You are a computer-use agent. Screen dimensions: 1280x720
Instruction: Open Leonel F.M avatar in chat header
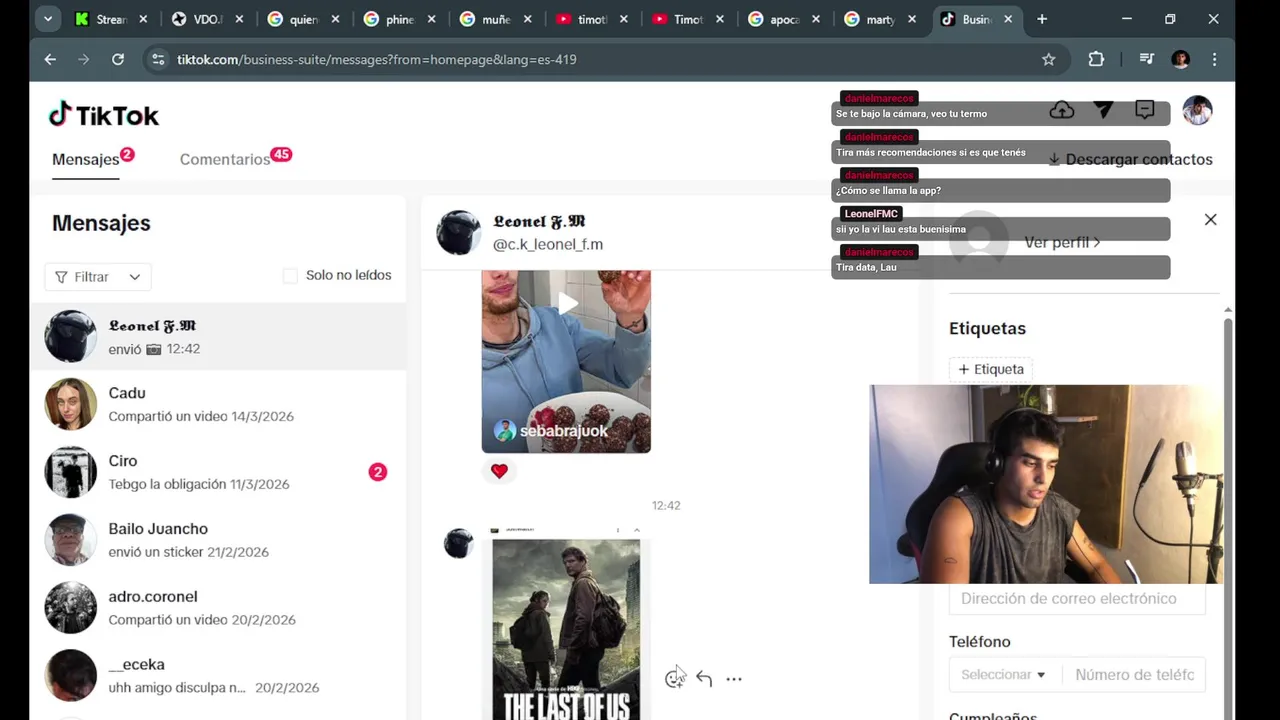tap(458, 232)
